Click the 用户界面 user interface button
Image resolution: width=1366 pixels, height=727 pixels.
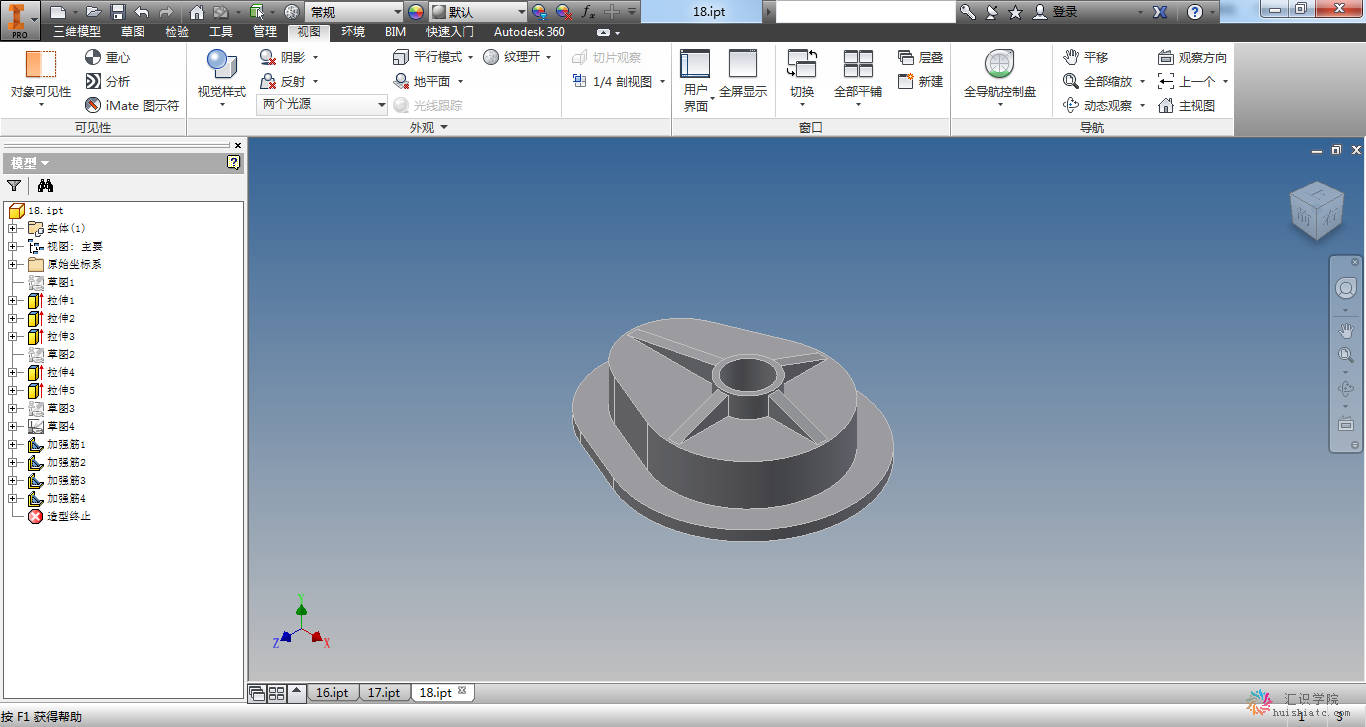(696, 79)
